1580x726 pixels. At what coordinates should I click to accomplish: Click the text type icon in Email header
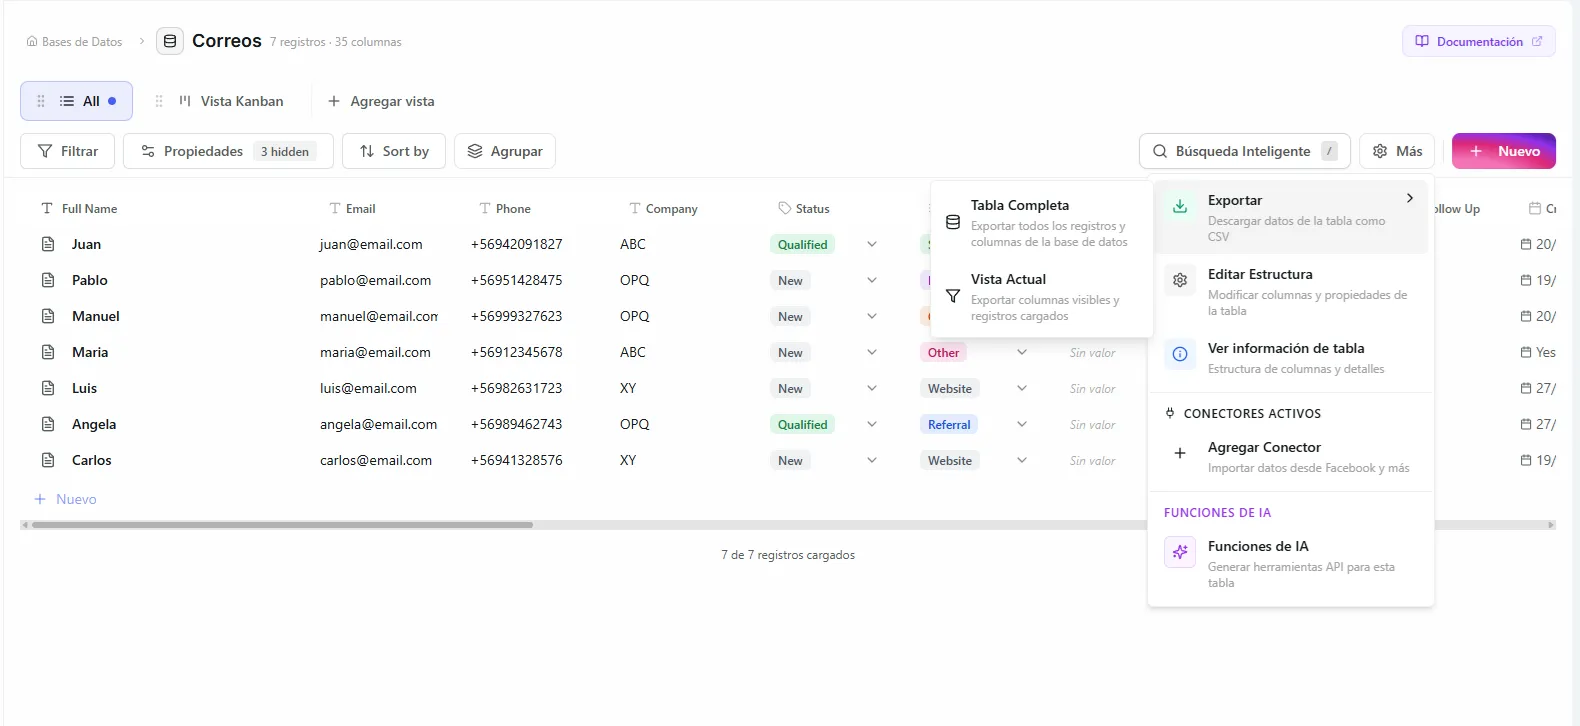[335, 208]
